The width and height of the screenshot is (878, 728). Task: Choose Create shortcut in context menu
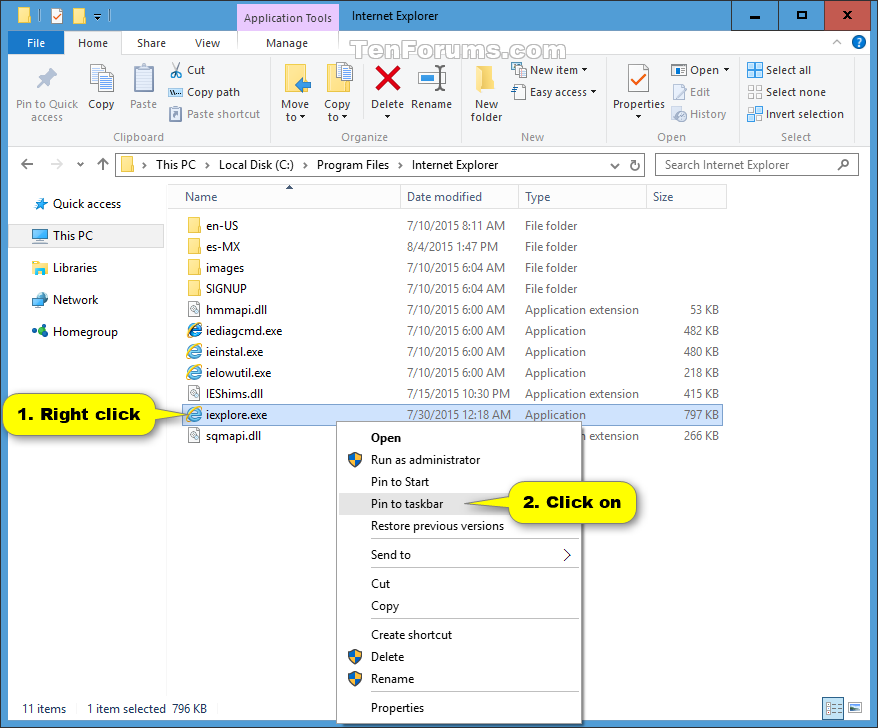click(460, 634)
